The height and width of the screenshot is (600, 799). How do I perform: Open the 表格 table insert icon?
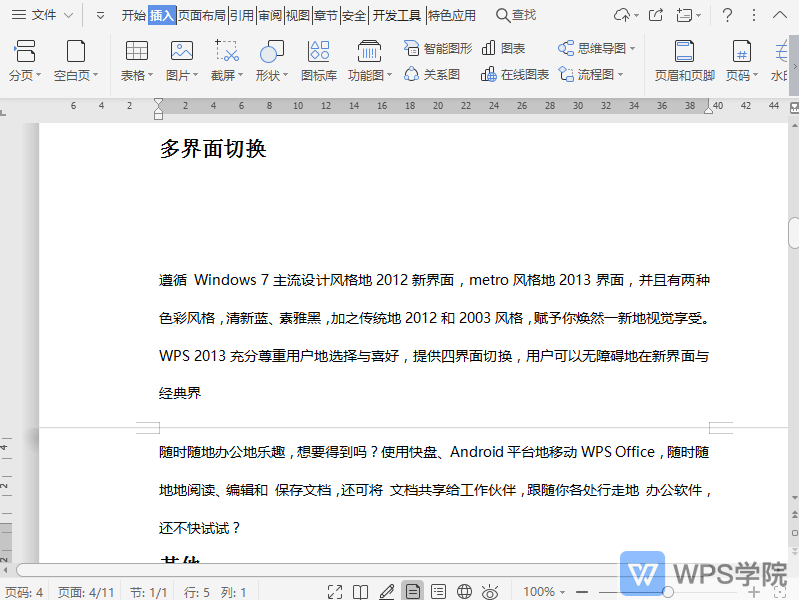(x=137, y=51)
